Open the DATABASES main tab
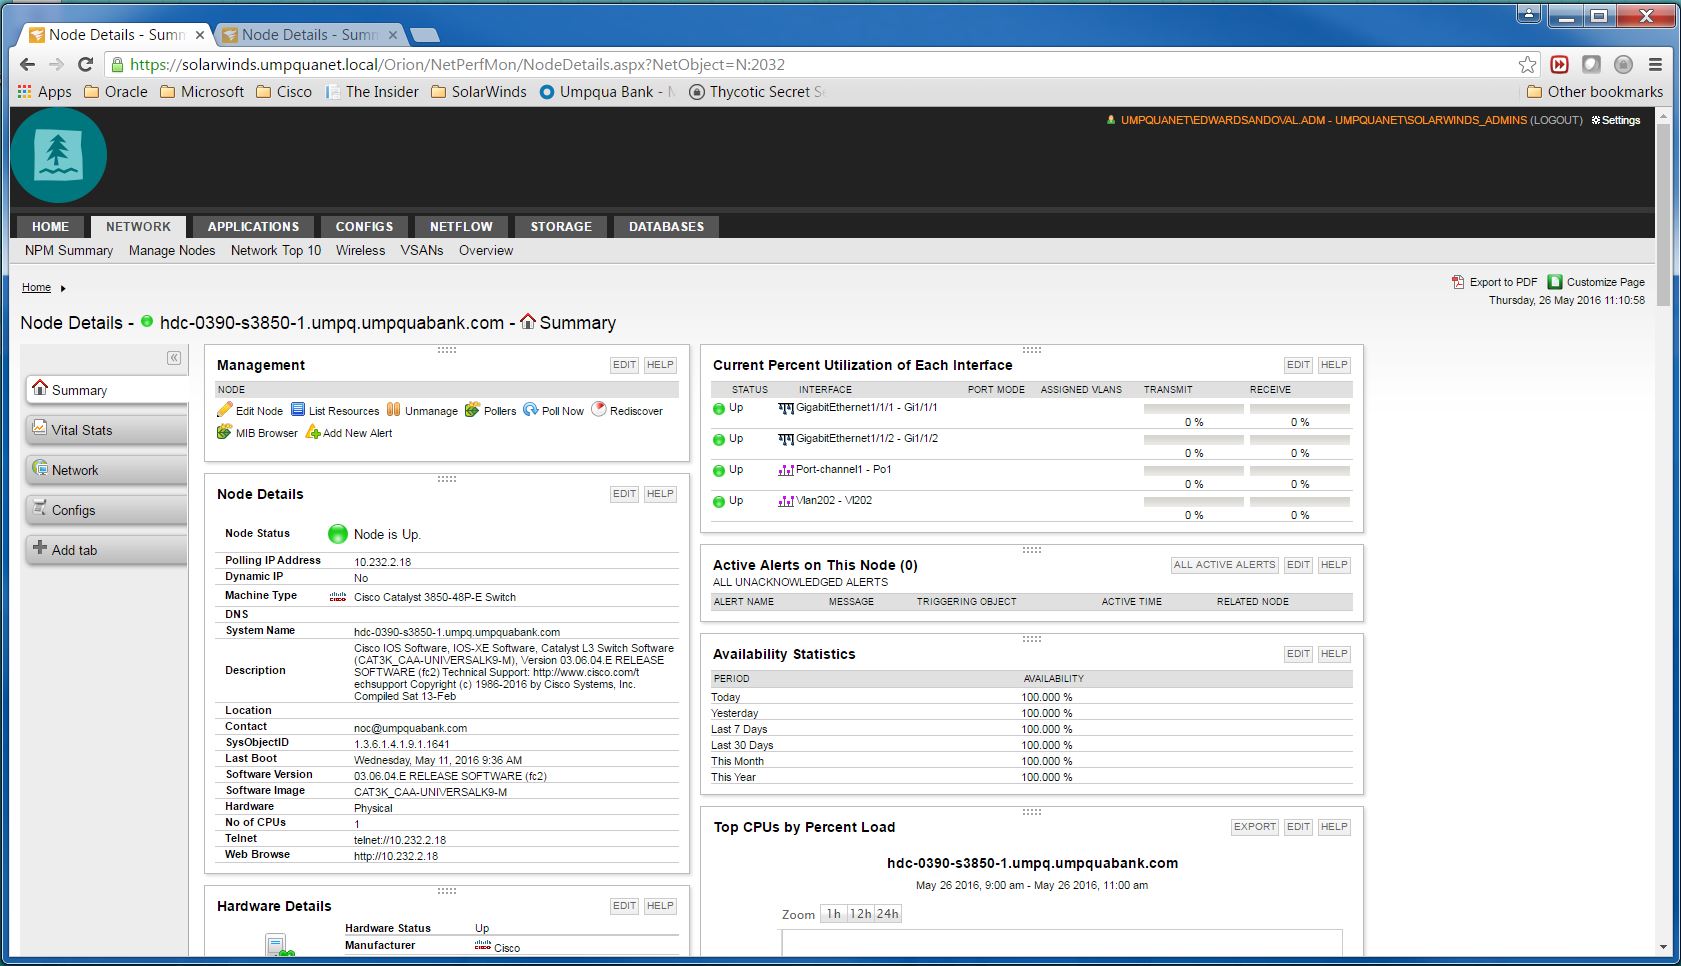 [x=666, y=227]
